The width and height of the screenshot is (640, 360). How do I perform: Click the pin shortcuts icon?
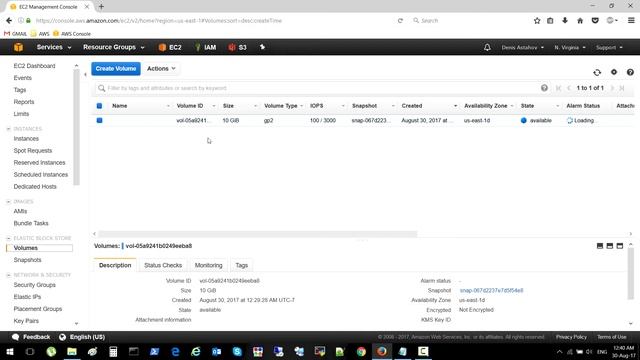click(262, 47)
